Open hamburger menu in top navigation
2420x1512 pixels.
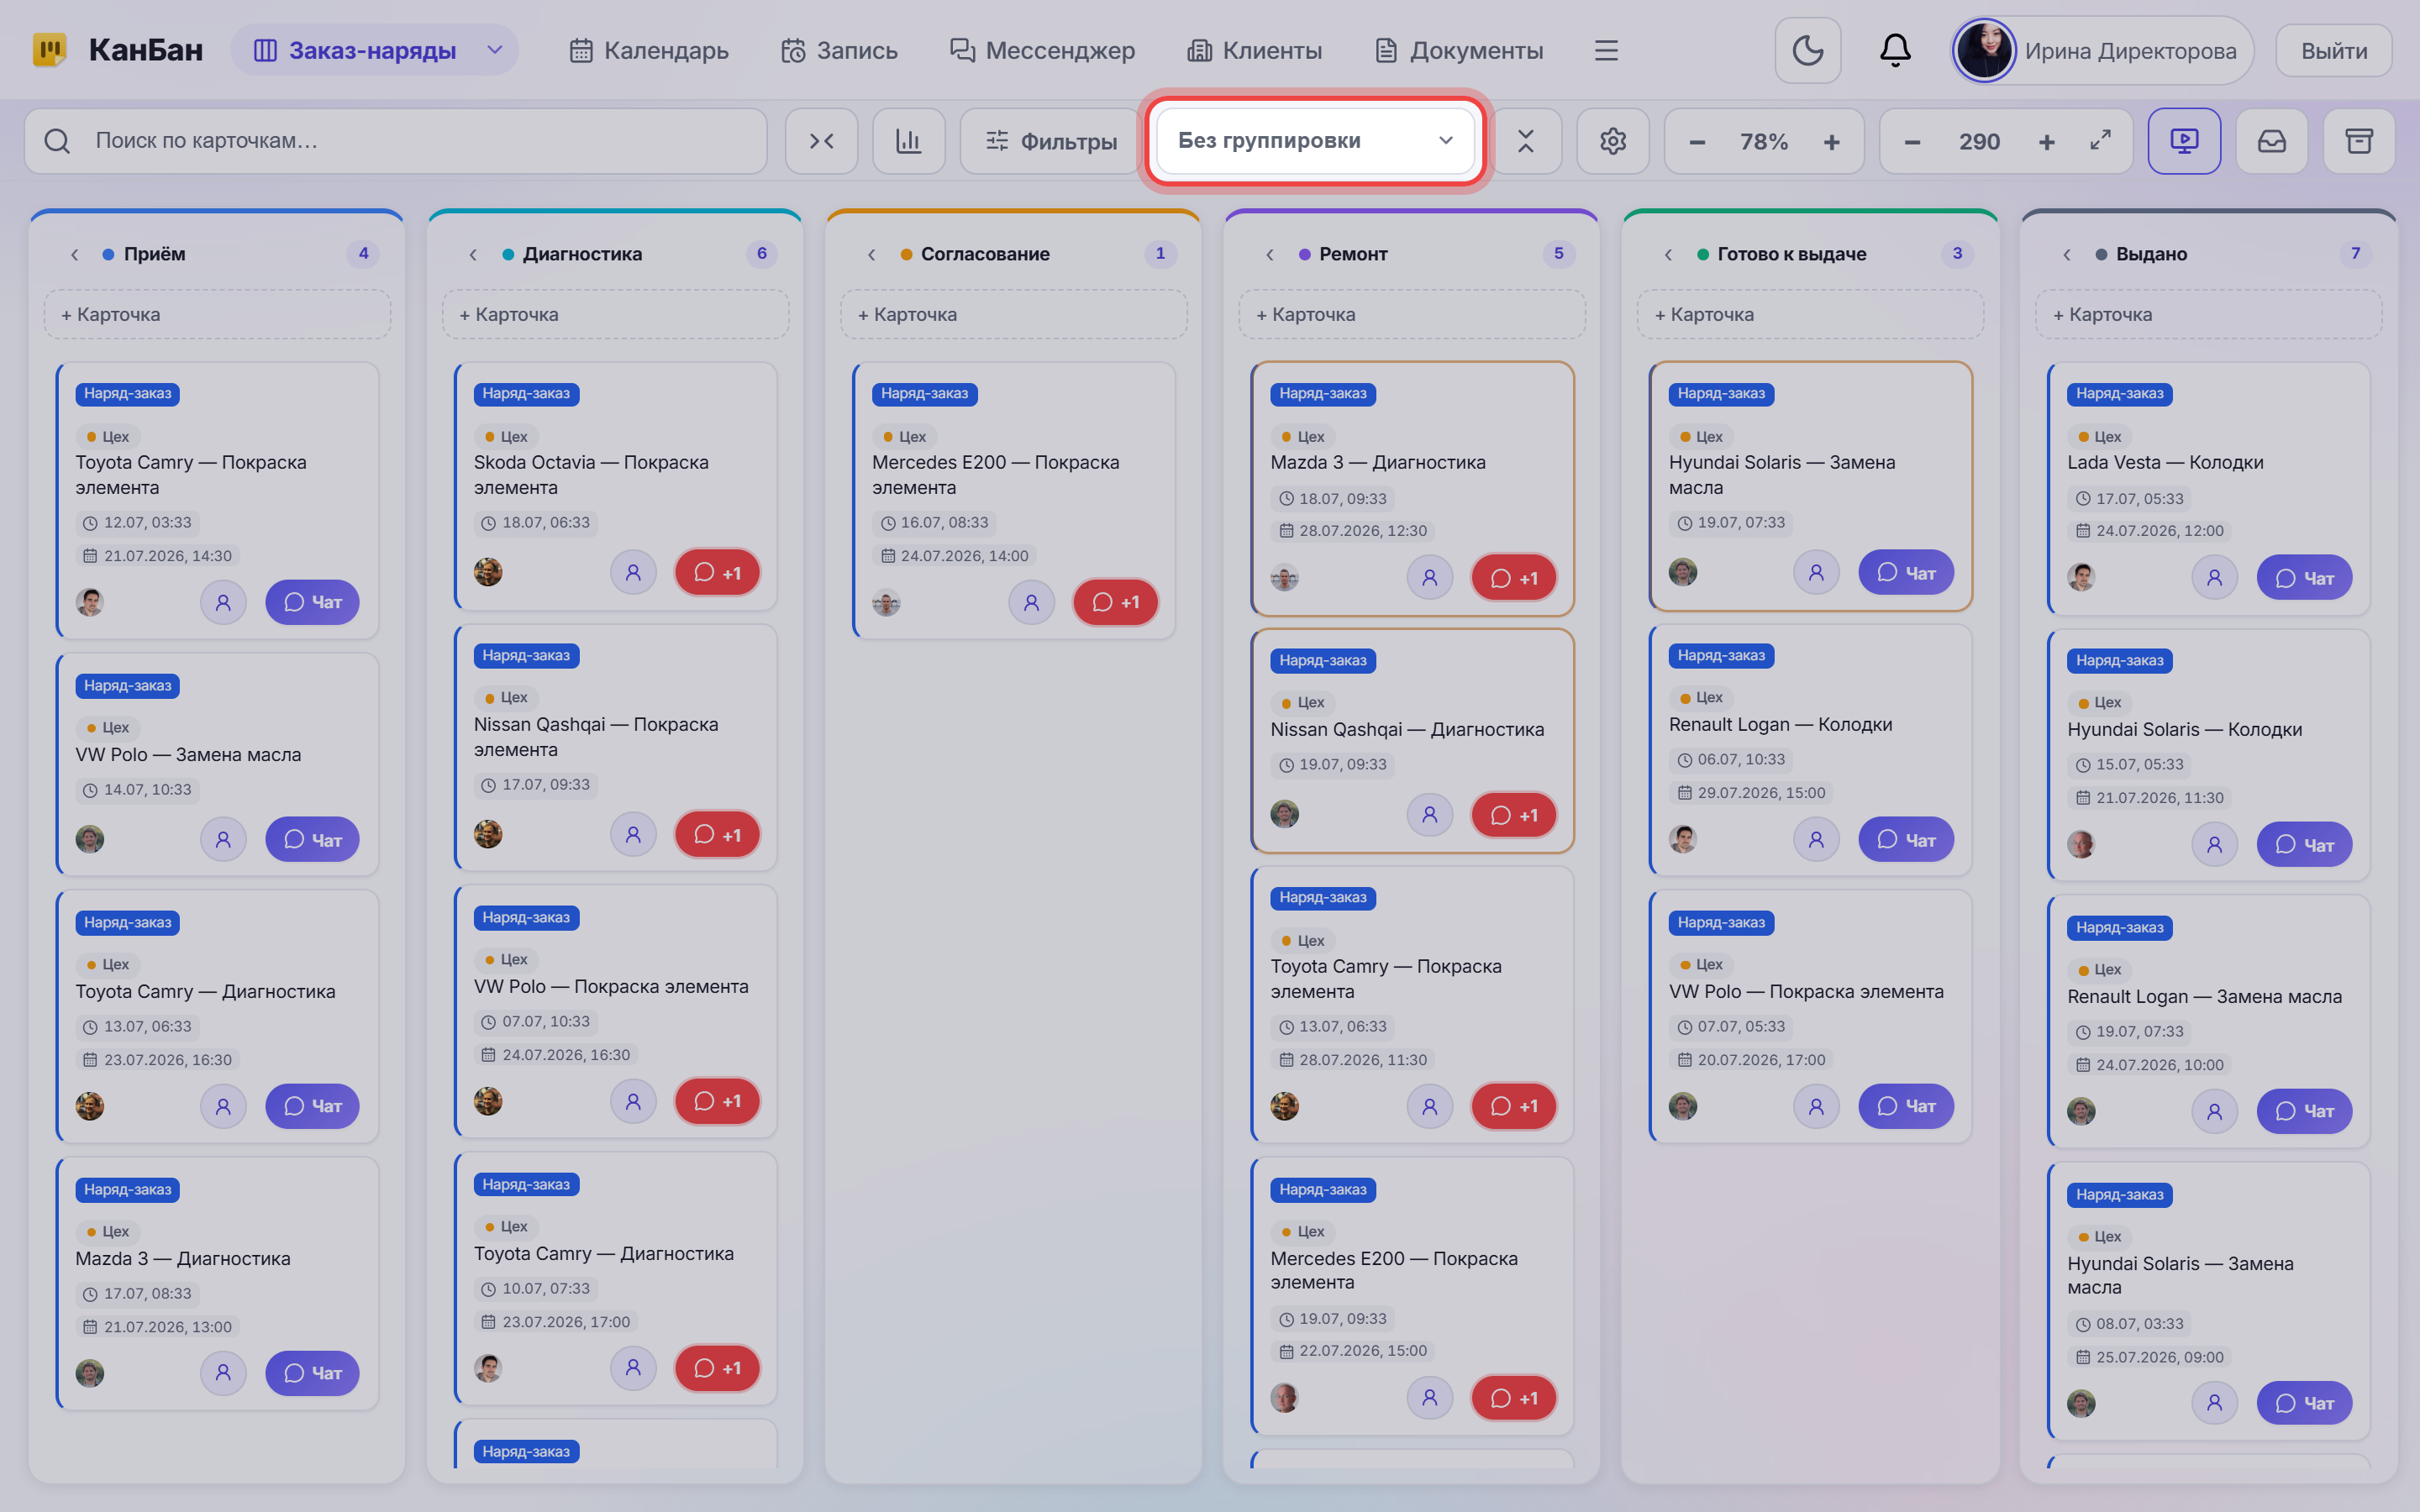point(1606,50)
